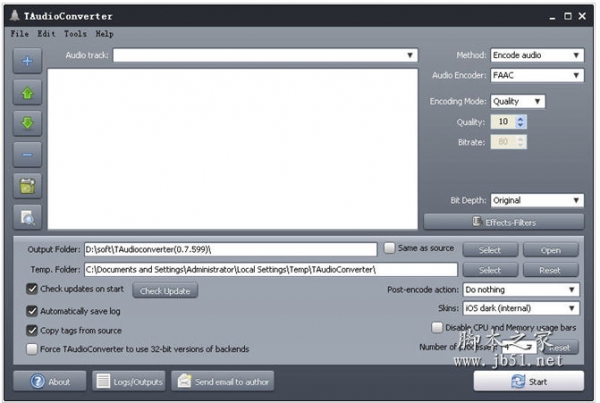
Task: Click the Output Folder path field
Action: click(x=231, y=250)
